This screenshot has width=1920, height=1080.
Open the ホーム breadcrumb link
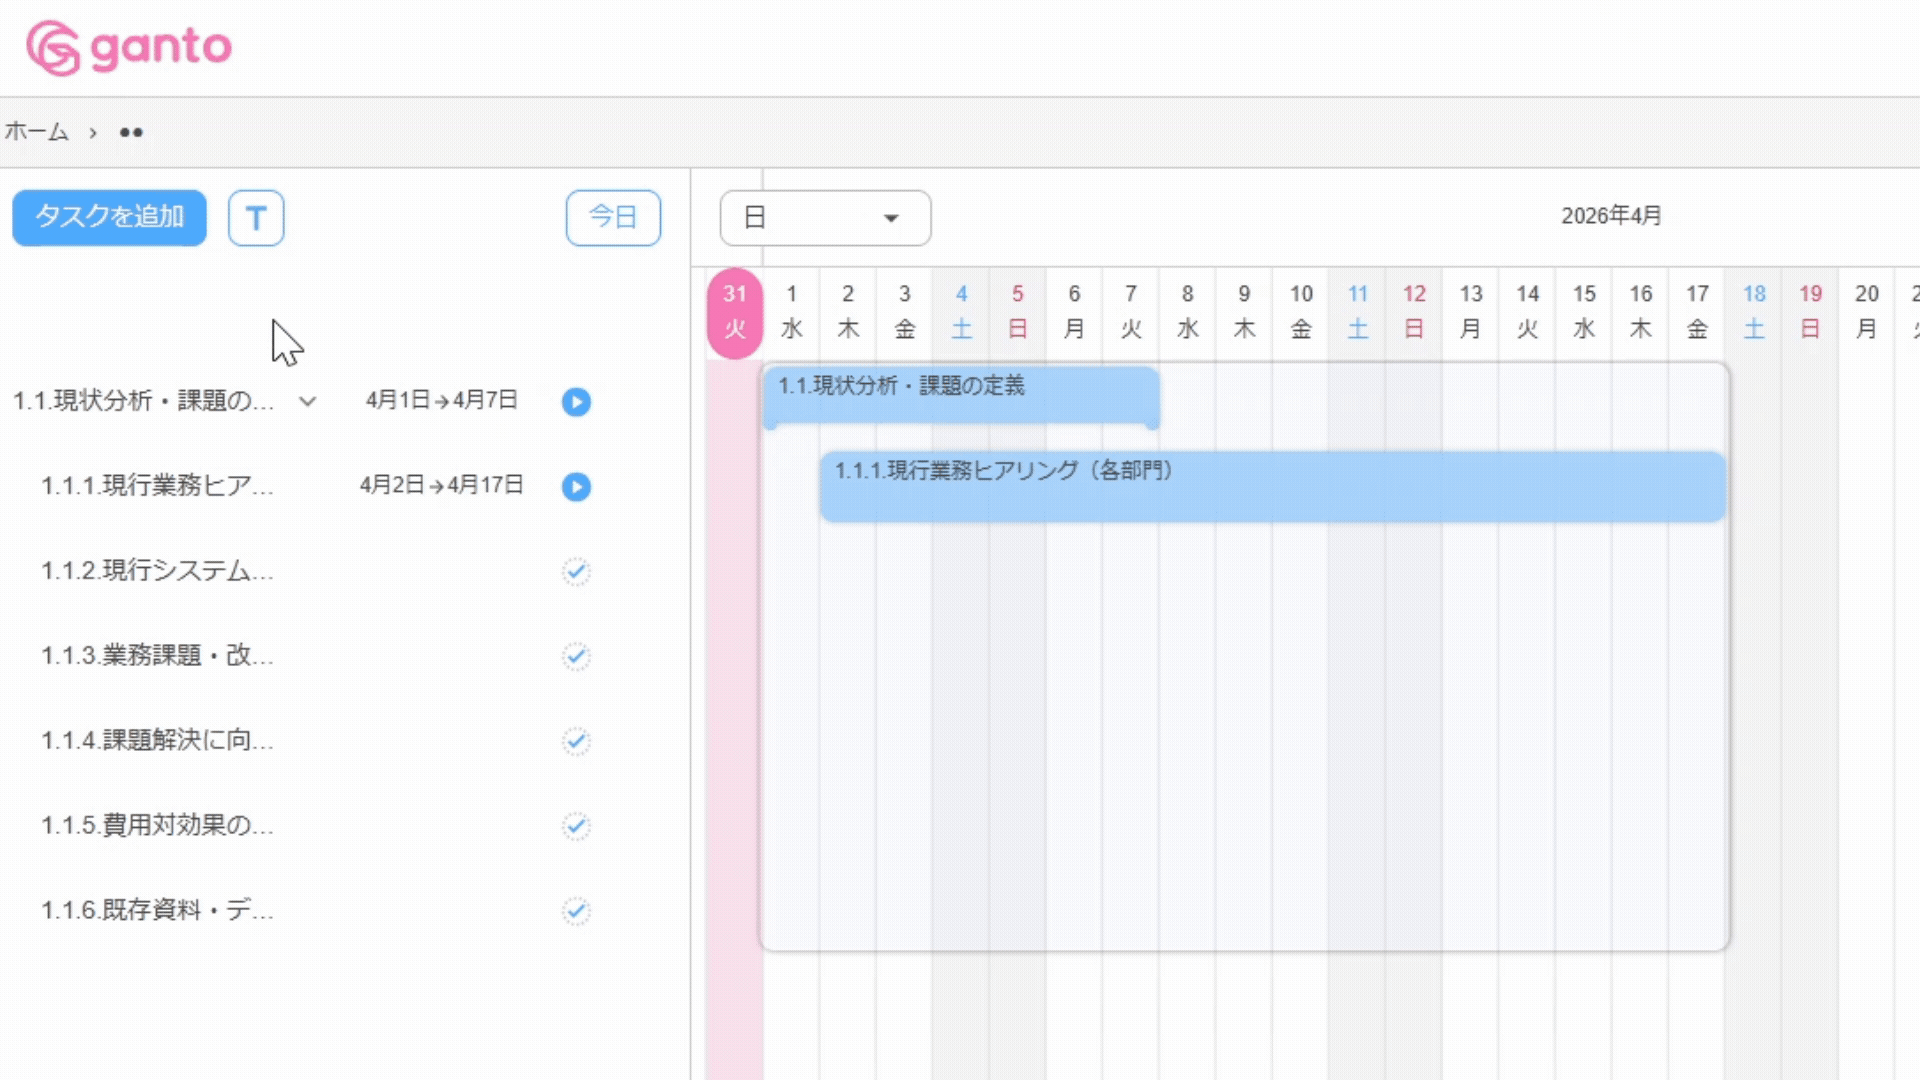[37, 131]
